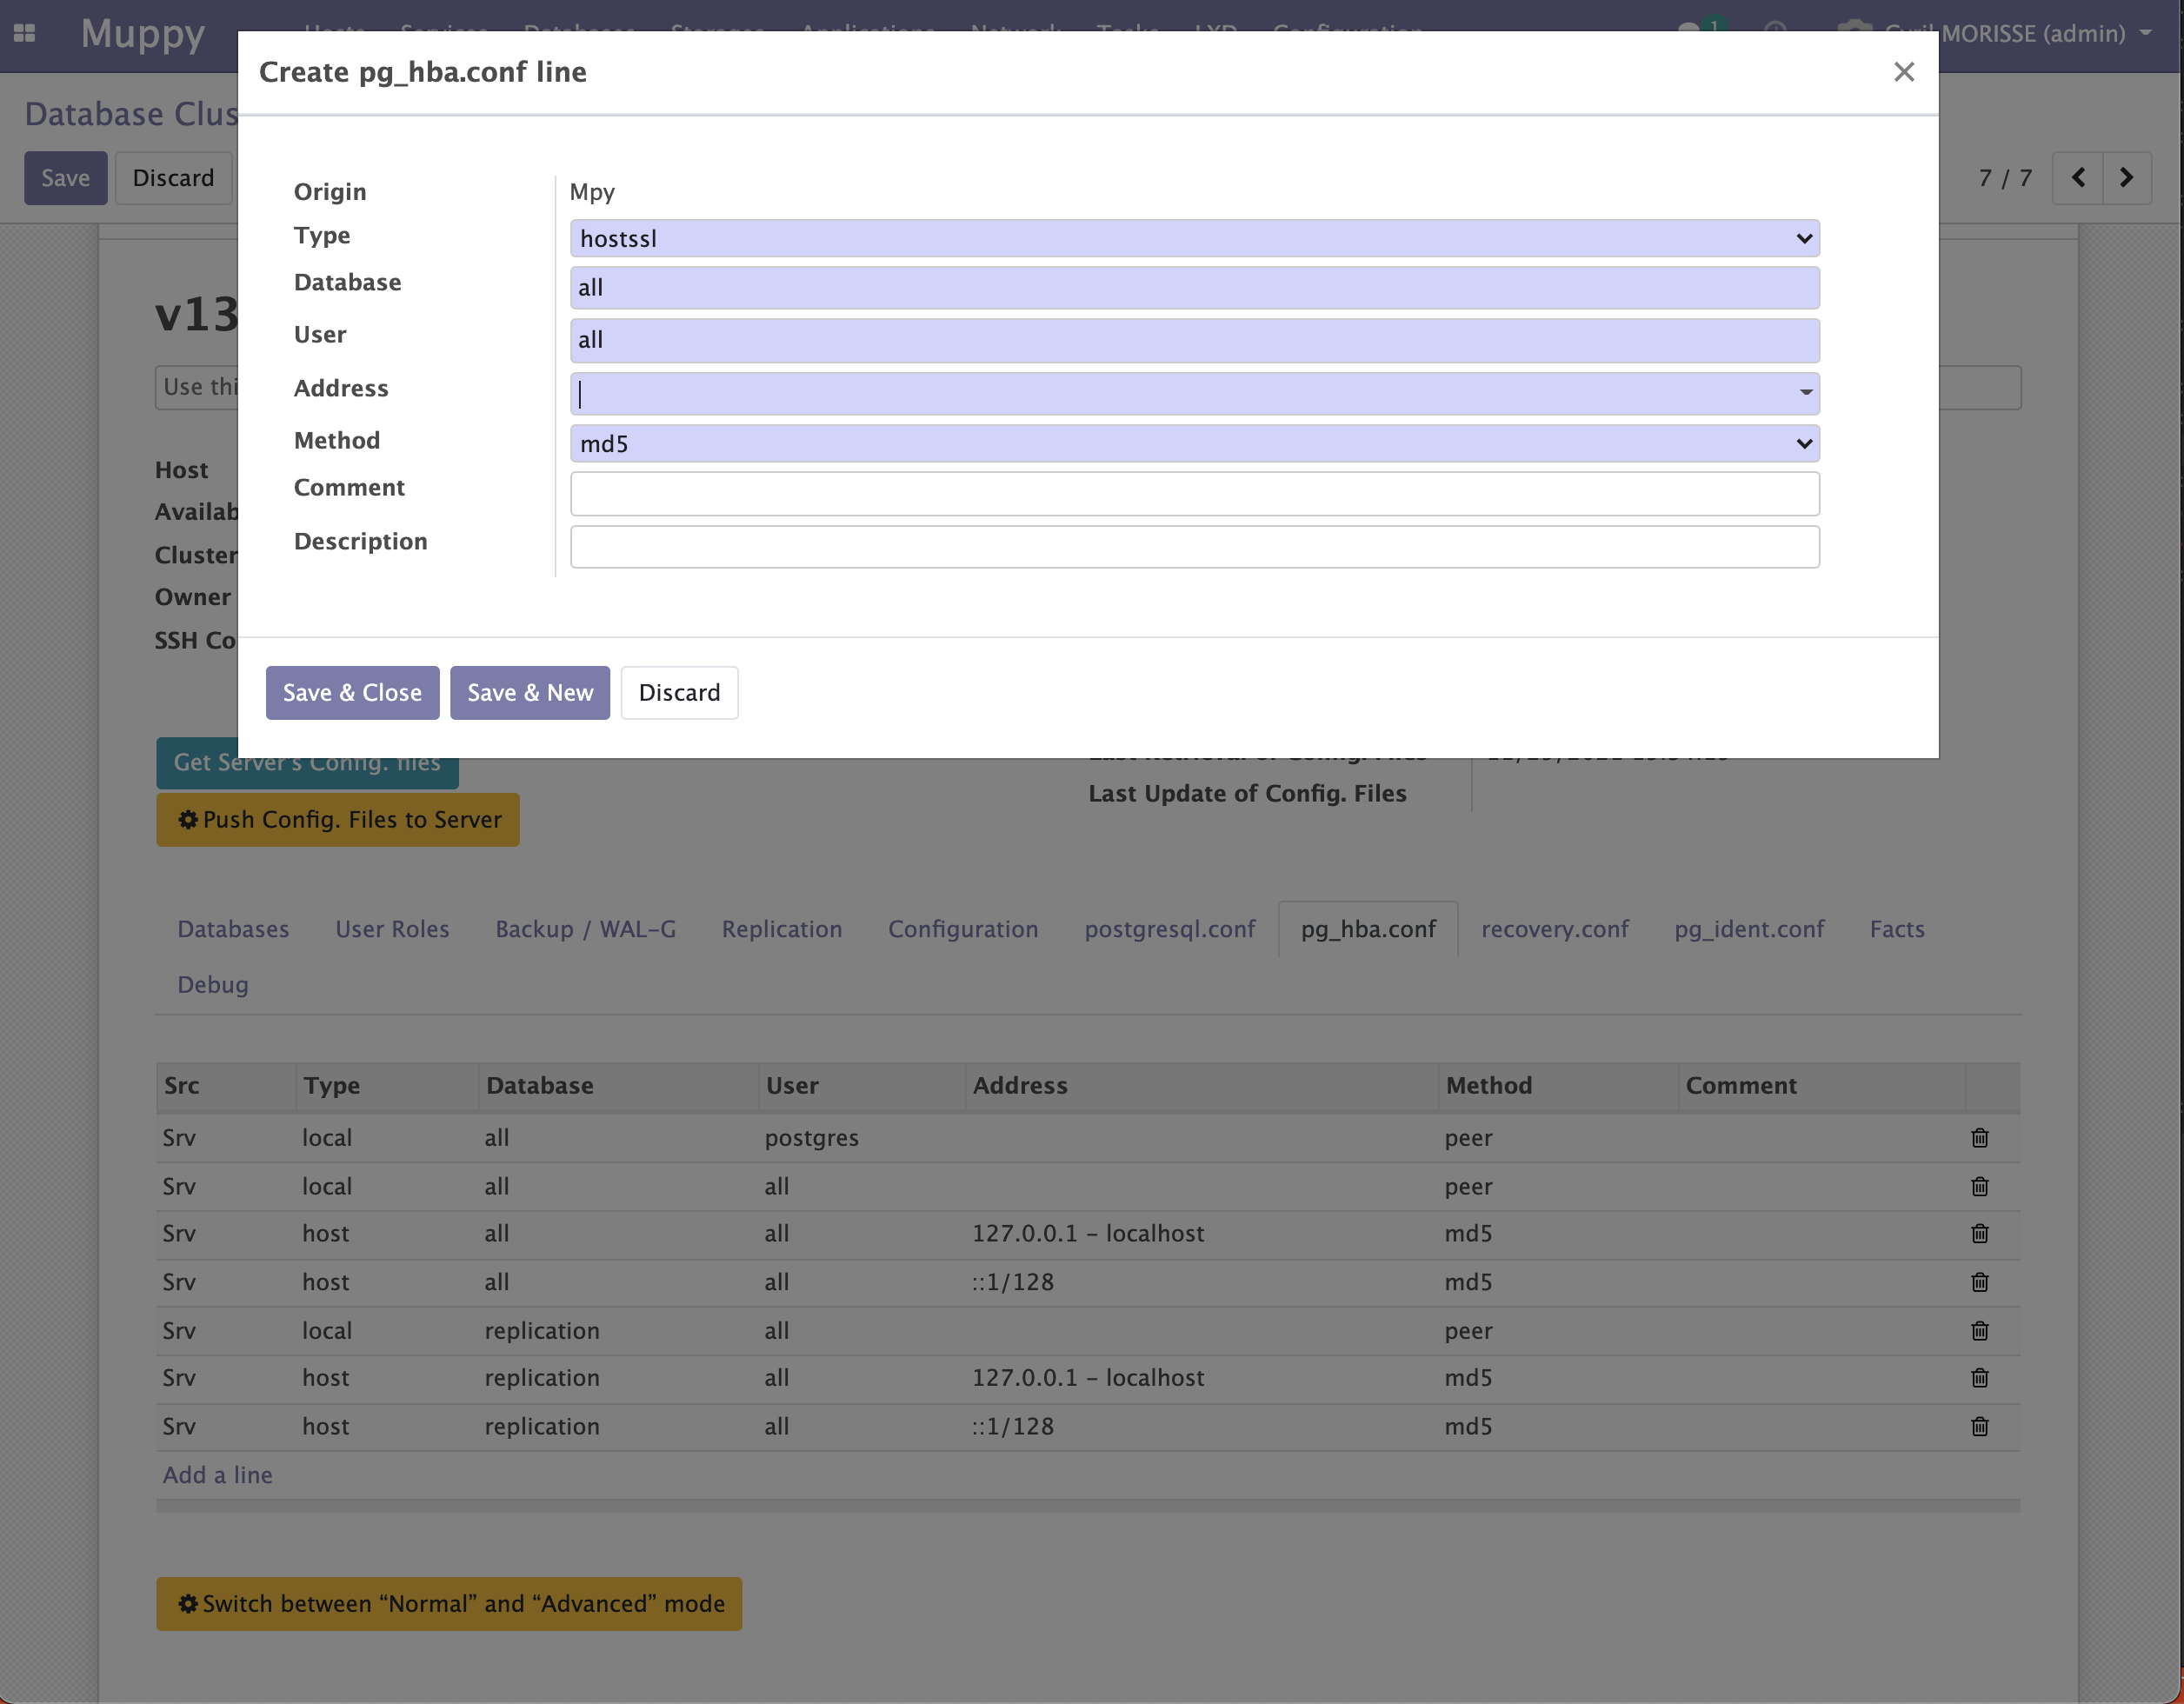Click into the Description text field

pos(1194,547)
